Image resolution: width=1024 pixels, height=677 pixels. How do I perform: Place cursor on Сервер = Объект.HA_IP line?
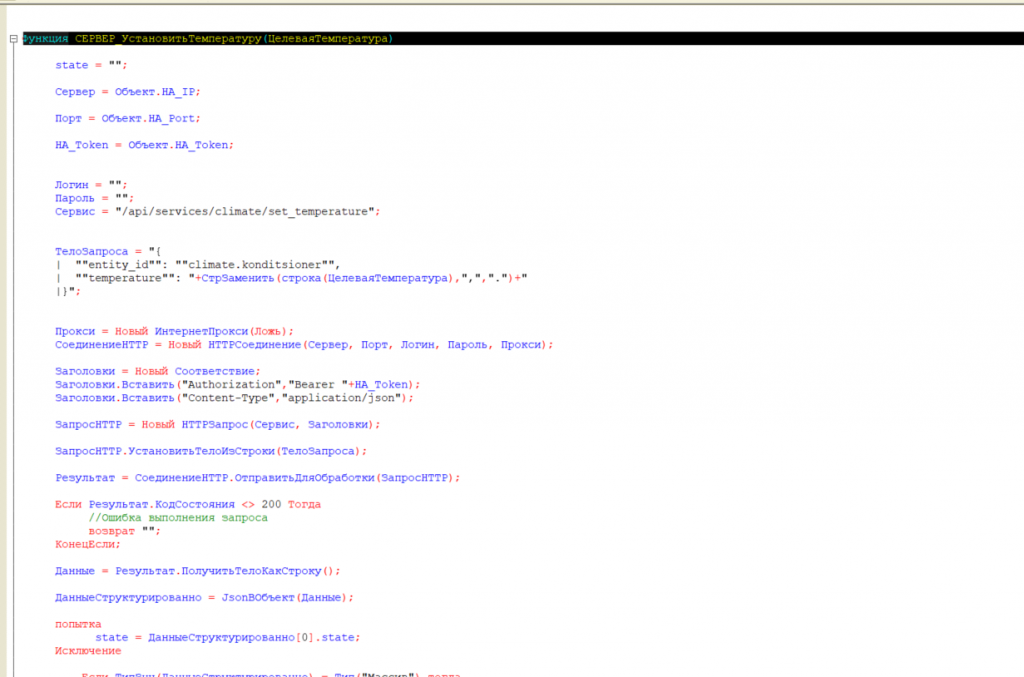127,92
